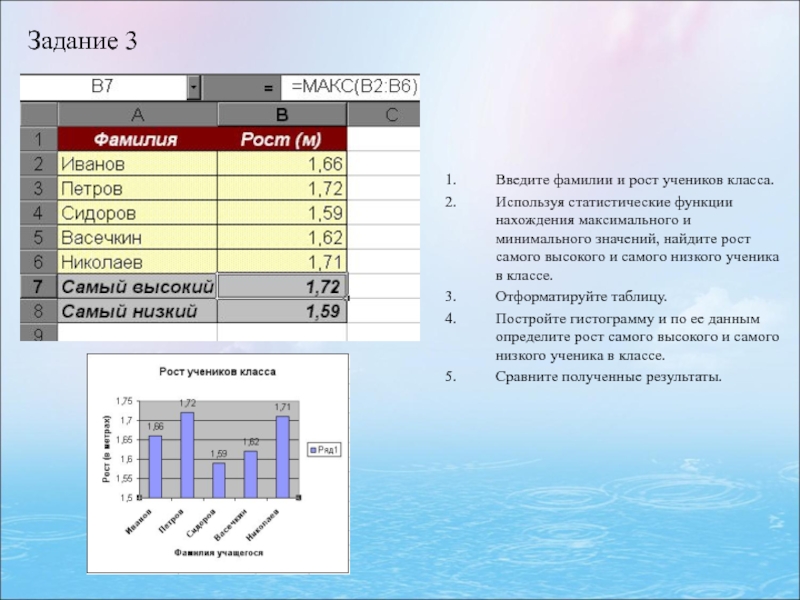Screen dimensions: 800x600
Task: Select the Самый высокий label cell
Action: coord(138,286)
